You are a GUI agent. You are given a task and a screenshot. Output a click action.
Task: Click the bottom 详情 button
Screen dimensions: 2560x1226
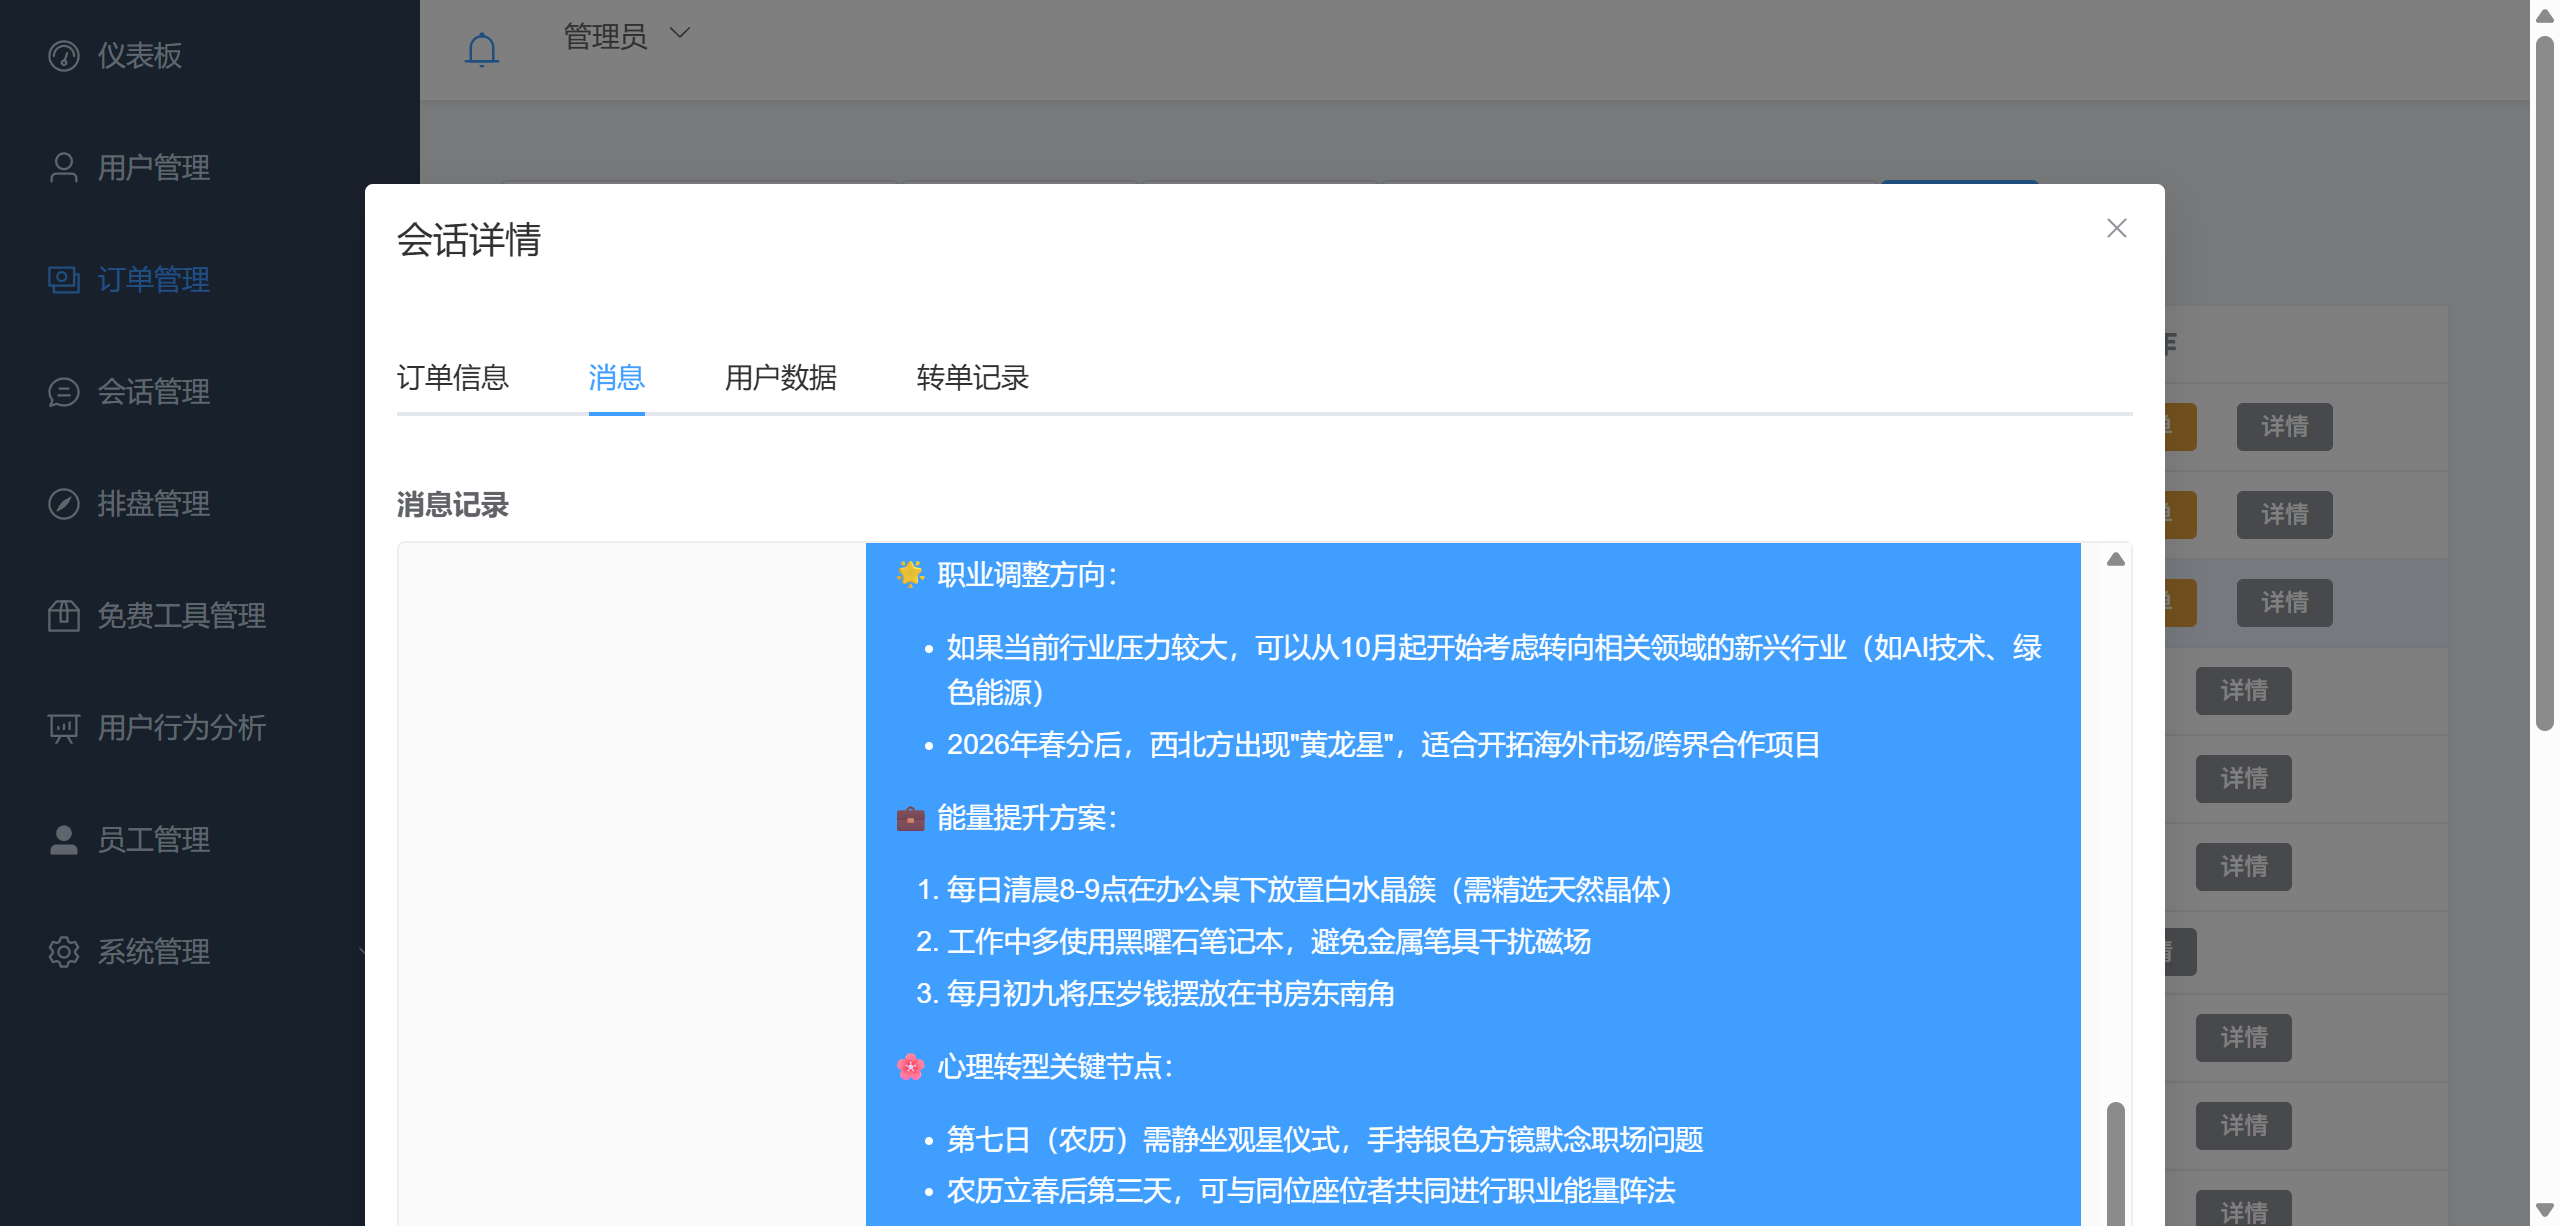2244,1211
